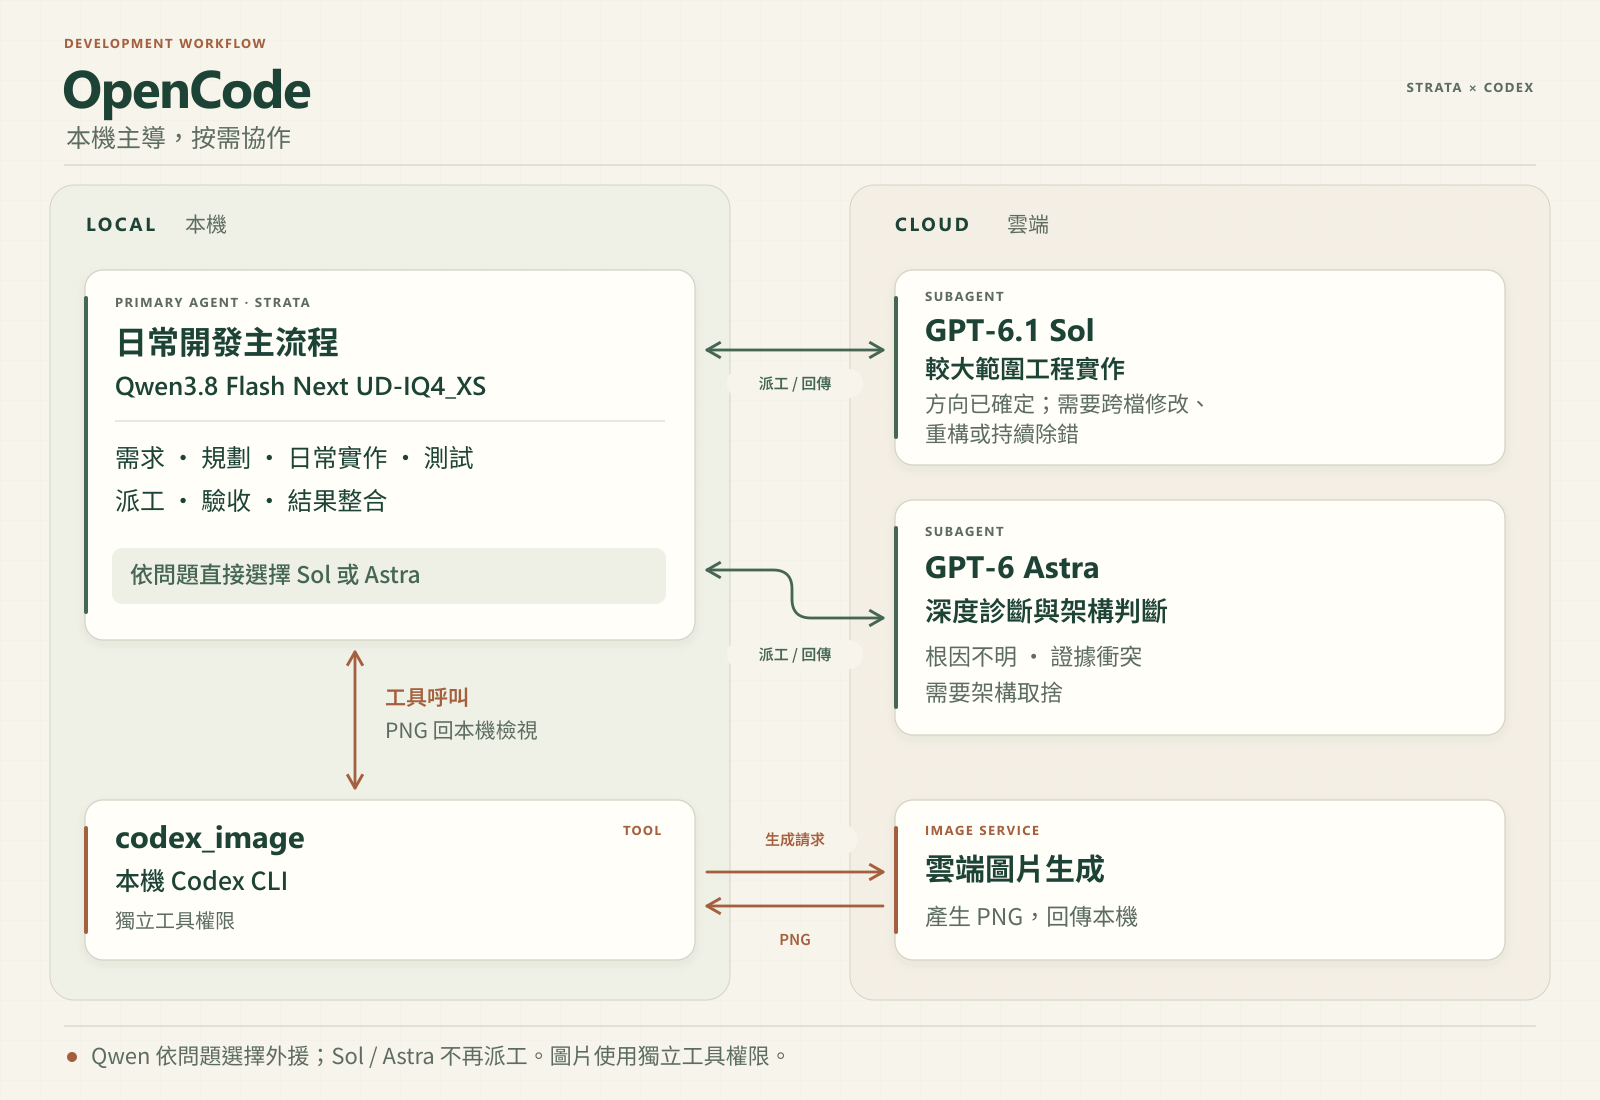Click the 需要架構取捨 text

tap(993, 693)
